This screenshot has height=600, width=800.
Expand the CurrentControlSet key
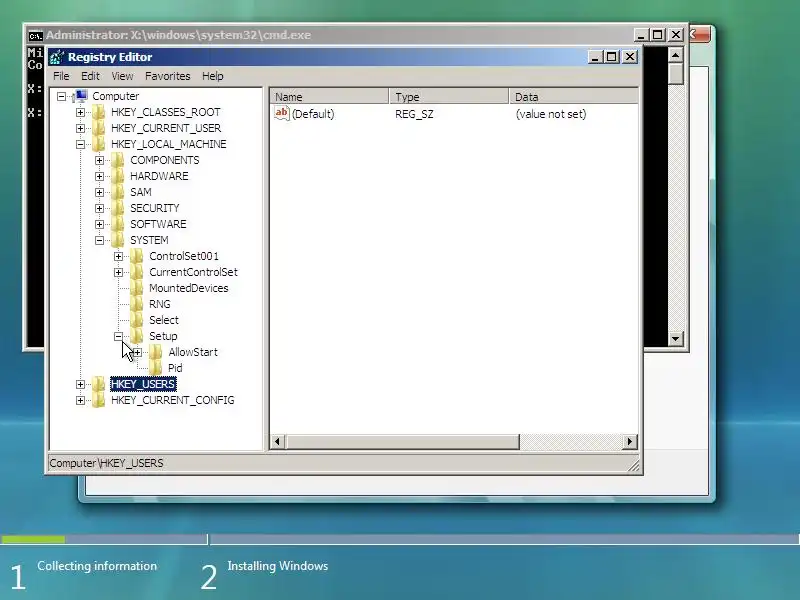pos(118,272)
